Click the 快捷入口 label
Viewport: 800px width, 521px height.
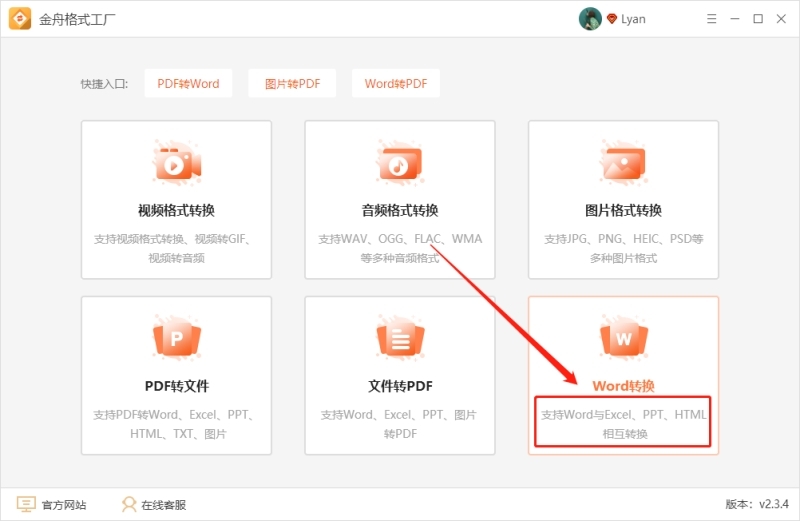tap(104, 84)
